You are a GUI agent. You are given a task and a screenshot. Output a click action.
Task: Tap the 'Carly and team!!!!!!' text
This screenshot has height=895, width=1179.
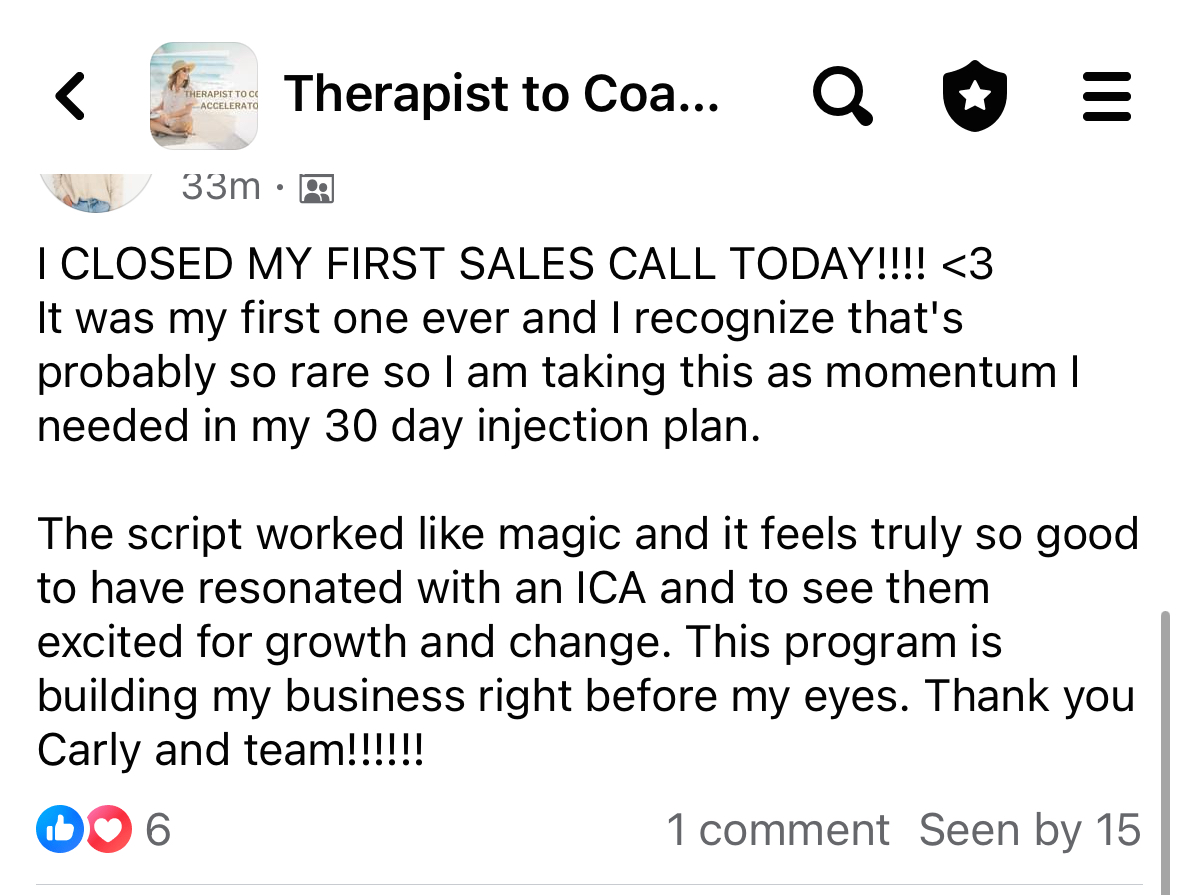[x=231, y=751]
